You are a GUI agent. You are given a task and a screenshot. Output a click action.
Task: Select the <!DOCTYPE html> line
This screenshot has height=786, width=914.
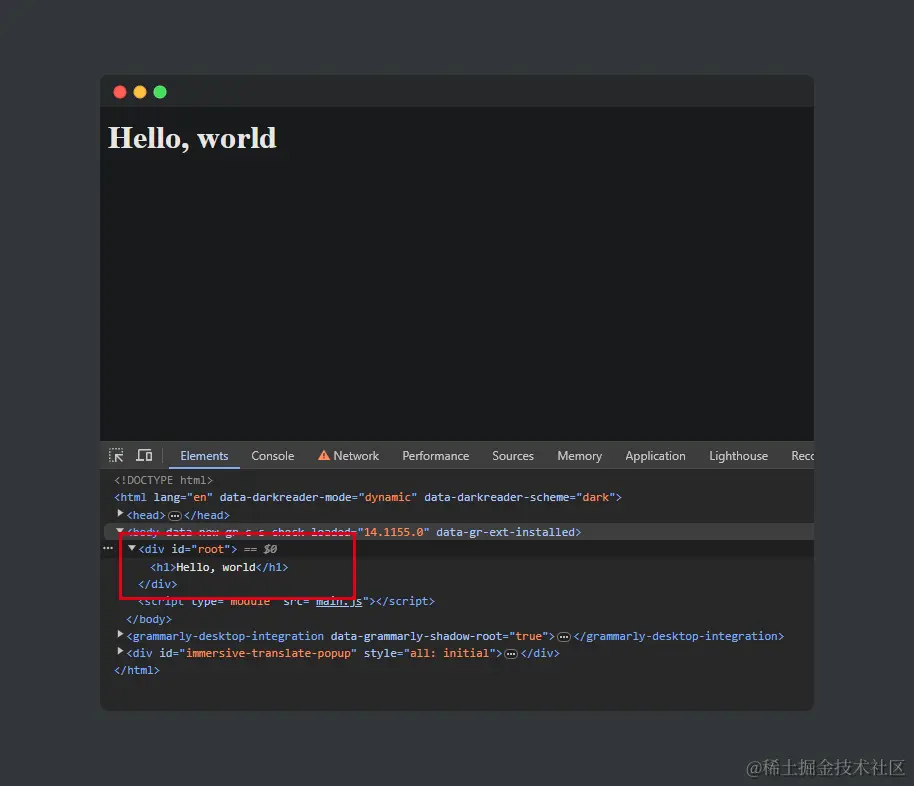pyautogui.click(x=164, y=480)
